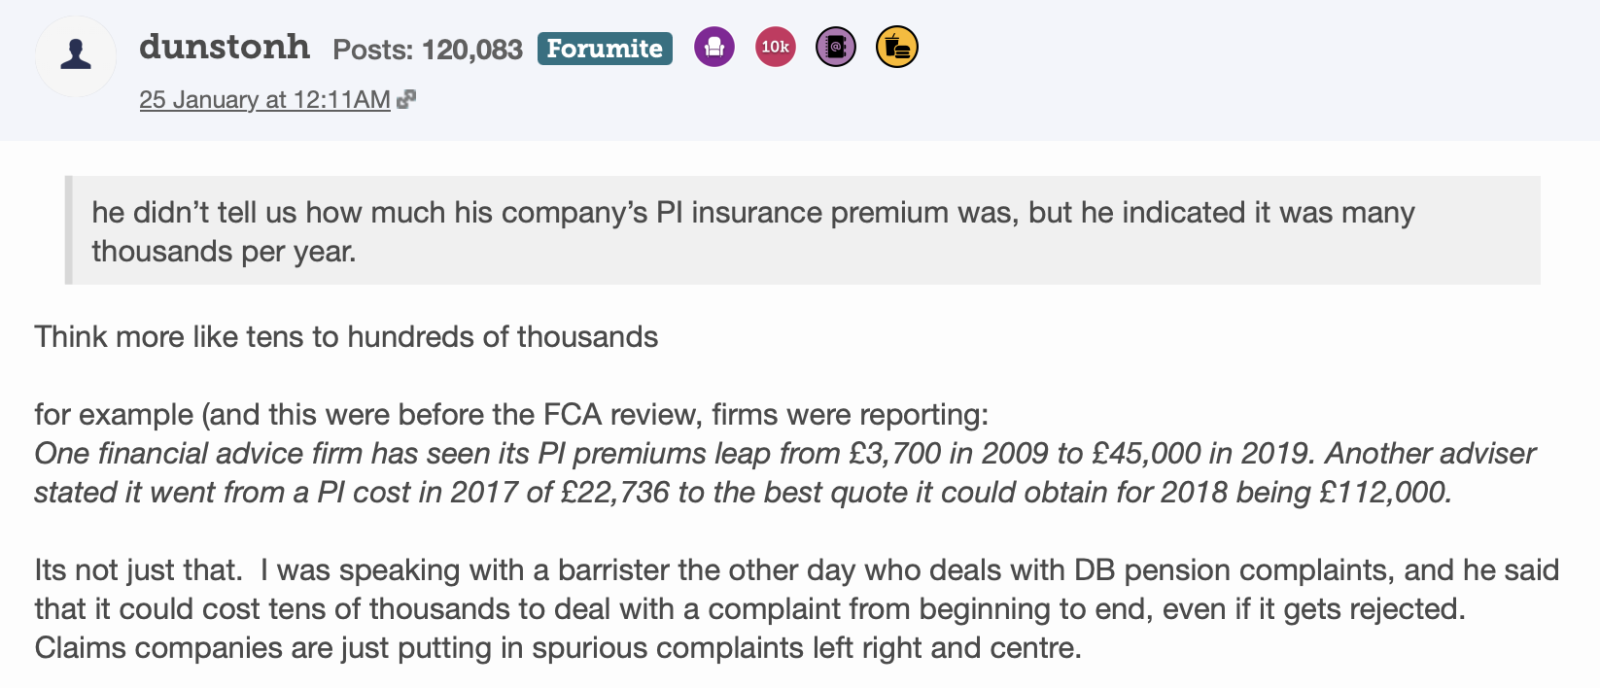Click the 'Claims companies' spurious complaints sentence

(557, 648)
